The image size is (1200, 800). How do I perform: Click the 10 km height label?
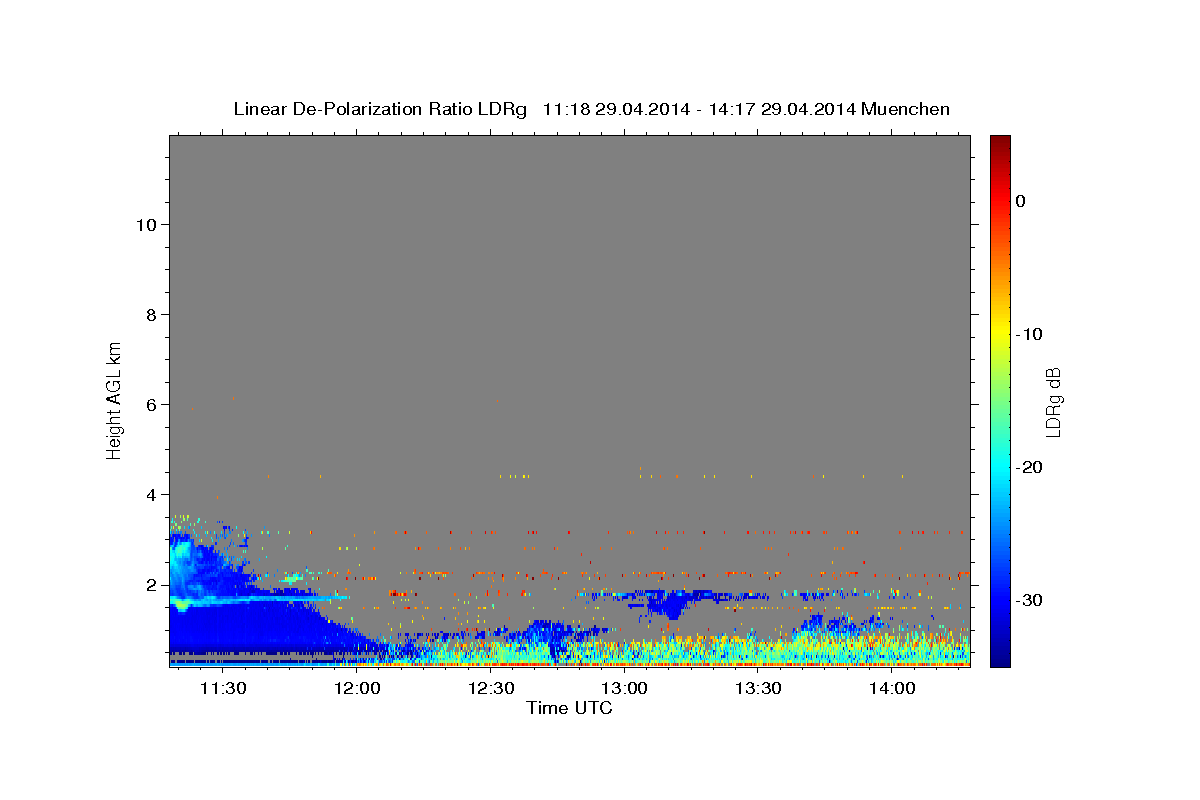(x=145, y=224)
